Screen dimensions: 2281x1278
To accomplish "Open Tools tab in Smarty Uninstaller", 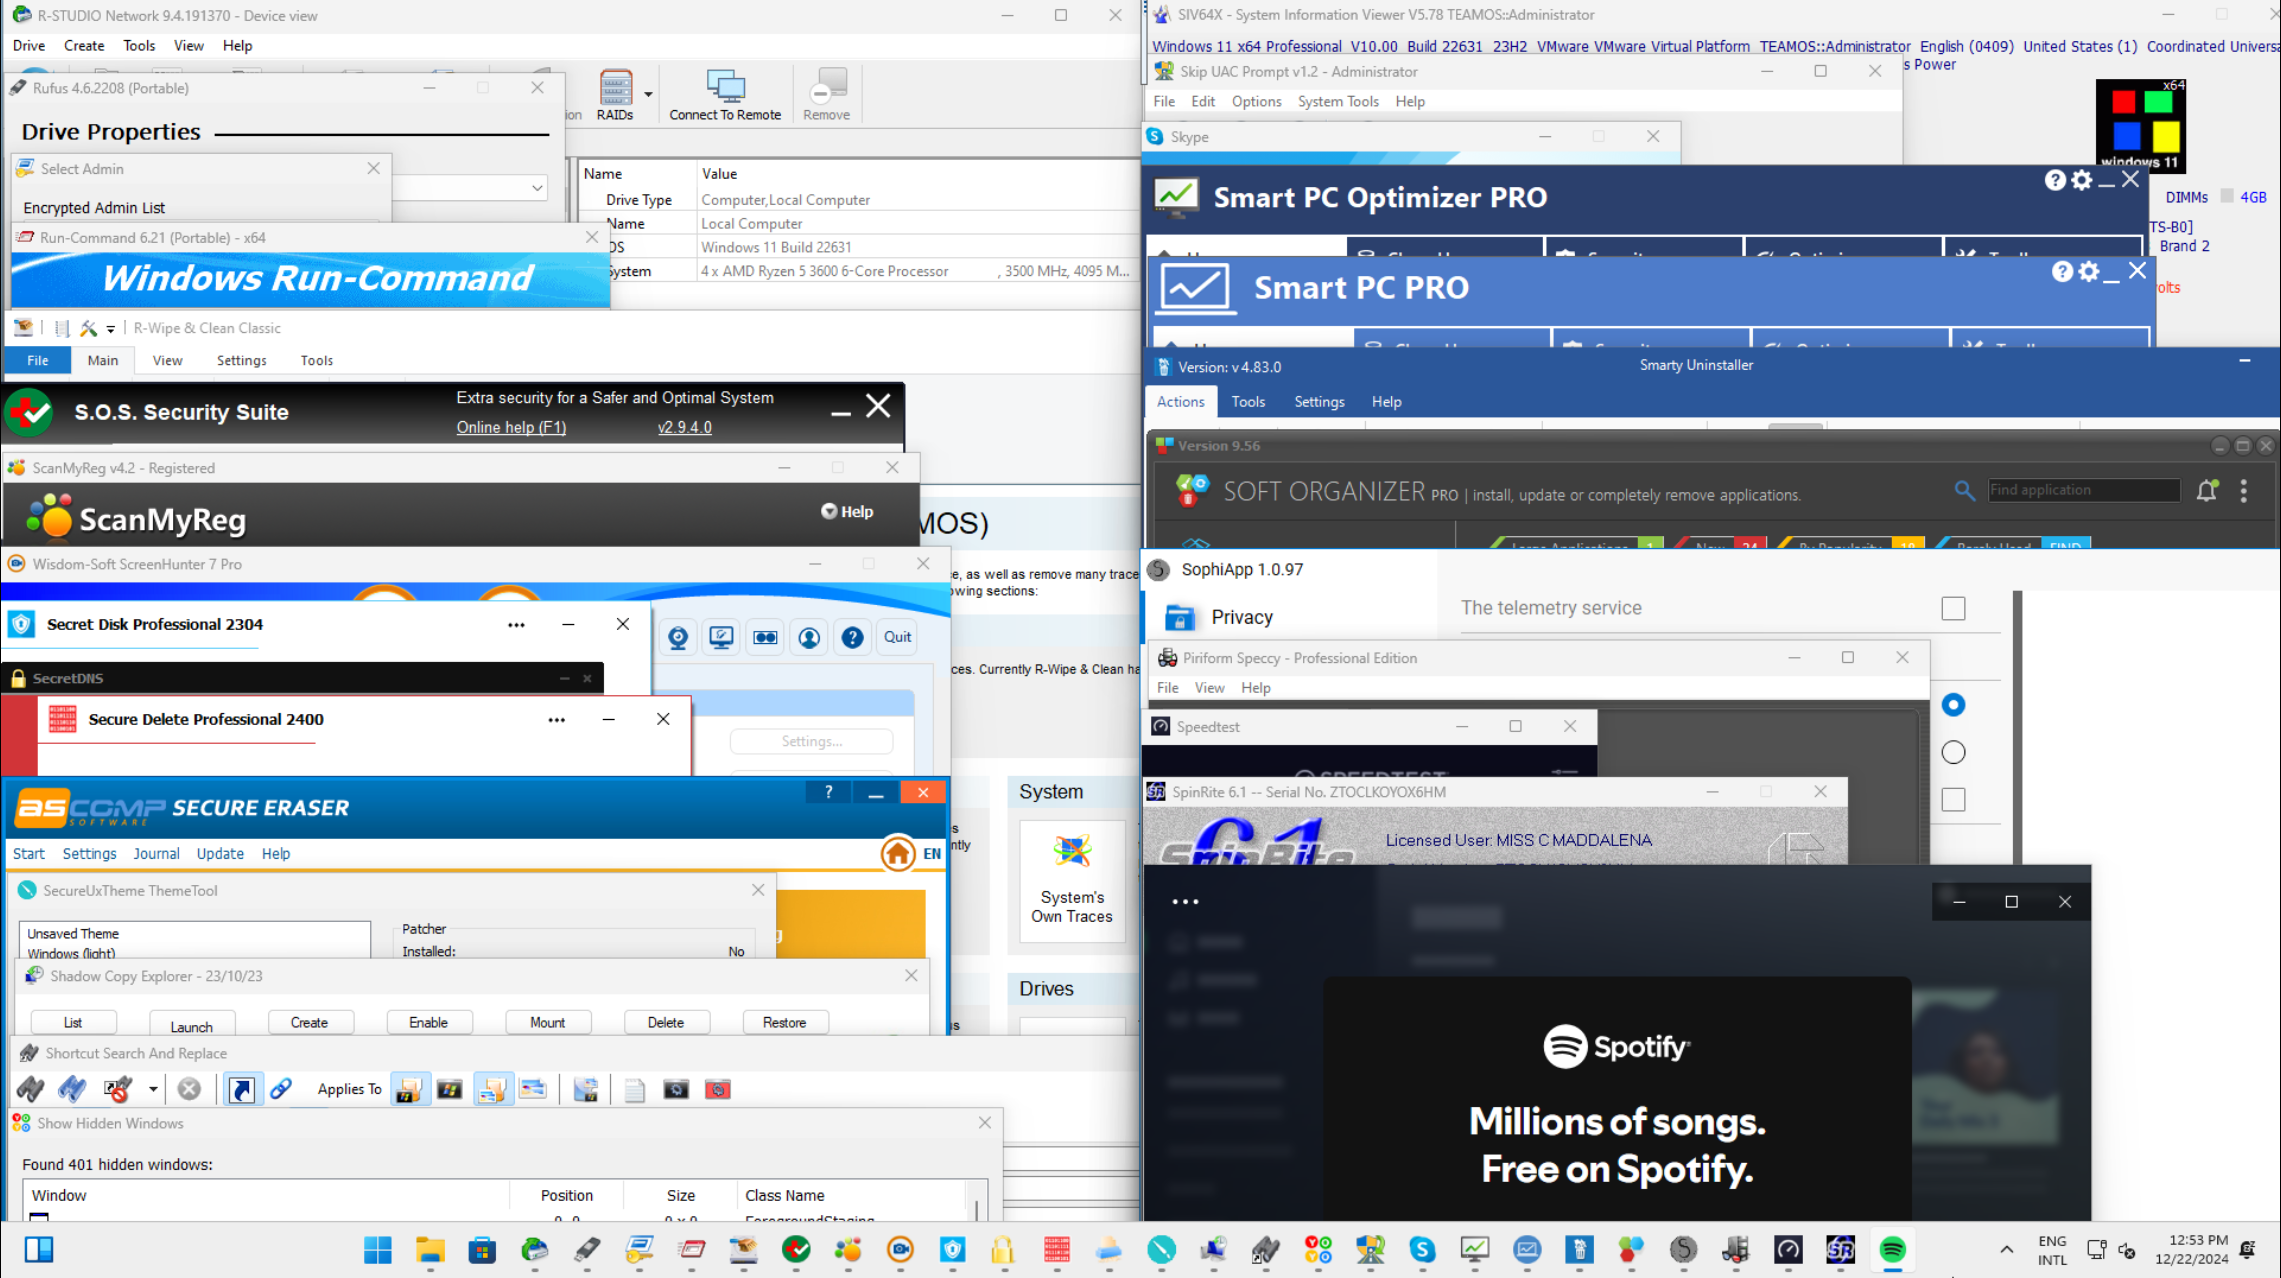I will tap(1248, 402).
